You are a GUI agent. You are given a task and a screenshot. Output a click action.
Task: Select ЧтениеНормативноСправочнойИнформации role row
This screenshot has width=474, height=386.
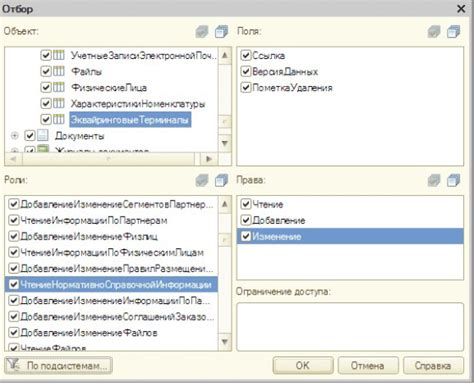(x=111, y=285)
